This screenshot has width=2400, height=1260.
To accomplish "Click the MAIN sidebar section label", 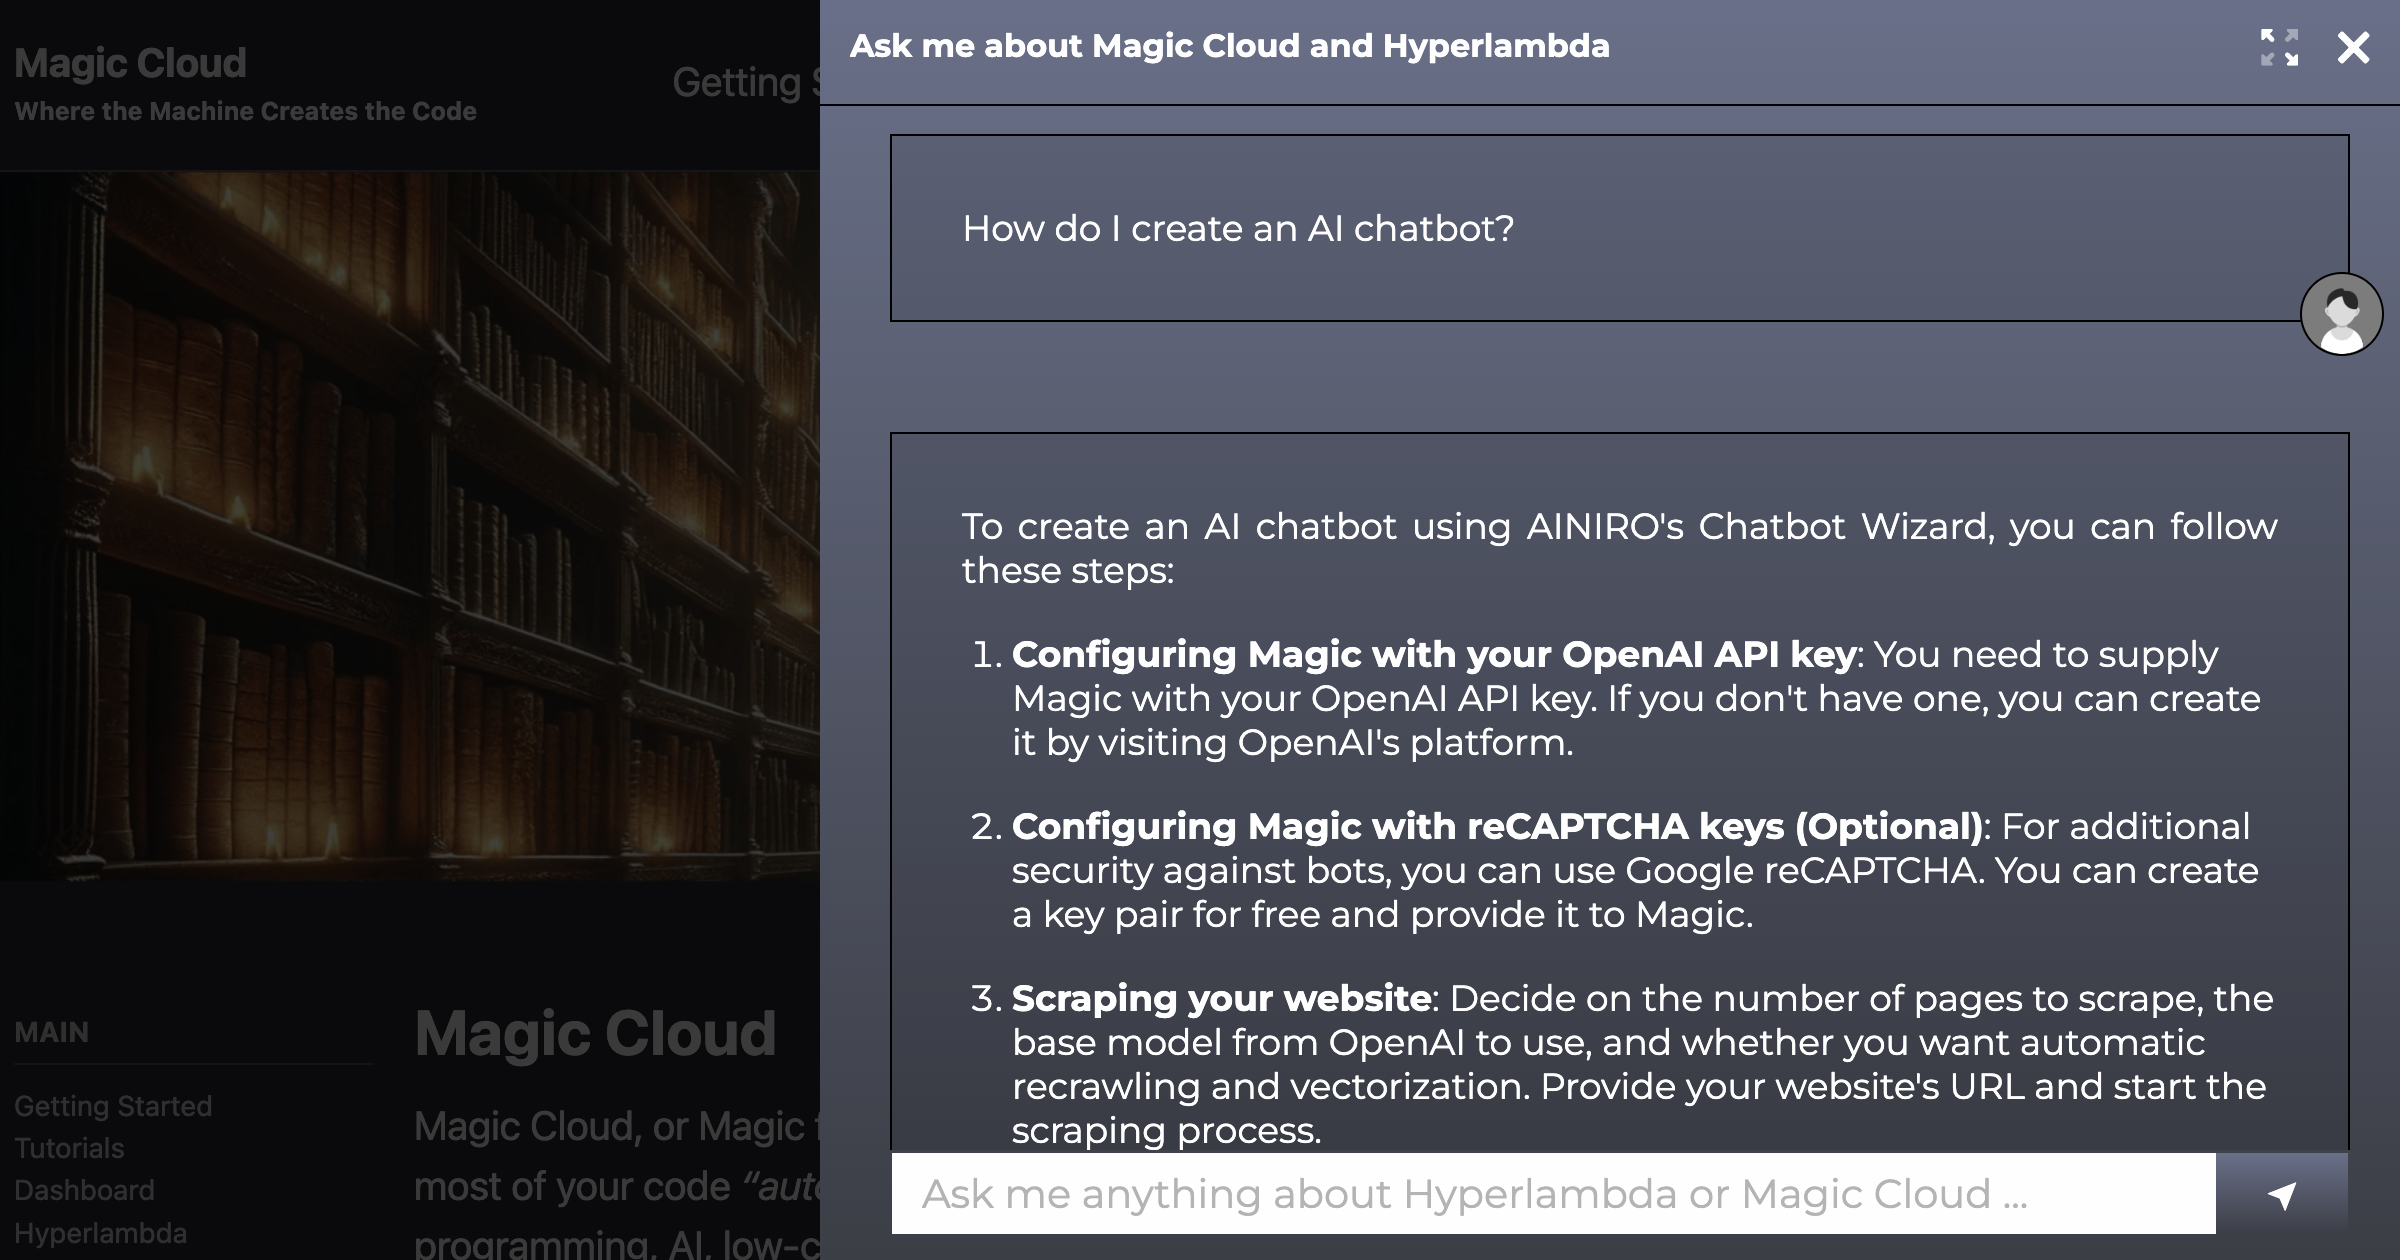I will pyautogui.click(x=52, y=1032).
